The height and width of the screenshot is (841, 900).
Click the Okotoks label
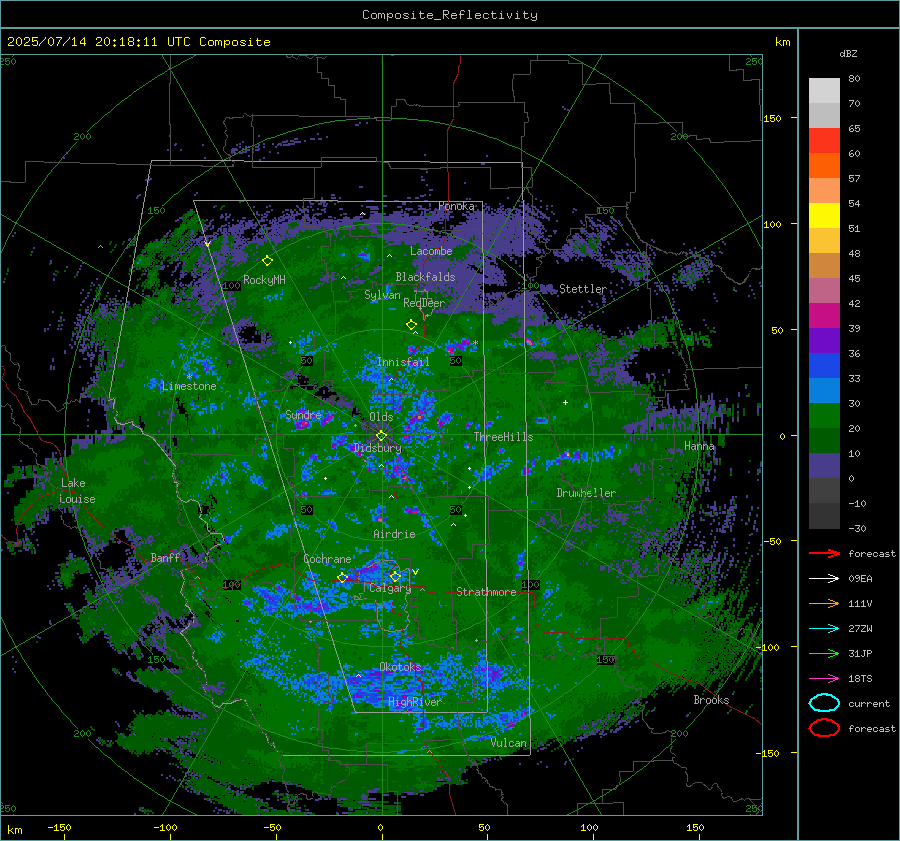(400, 667)
